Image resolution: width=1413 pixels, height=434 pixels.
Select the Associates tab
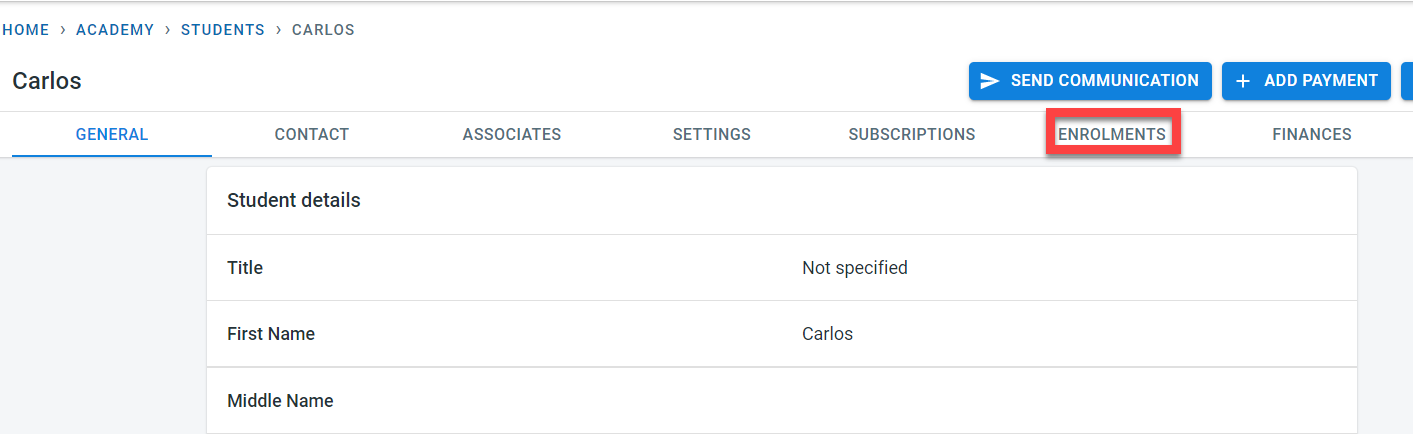coord(512,134)
